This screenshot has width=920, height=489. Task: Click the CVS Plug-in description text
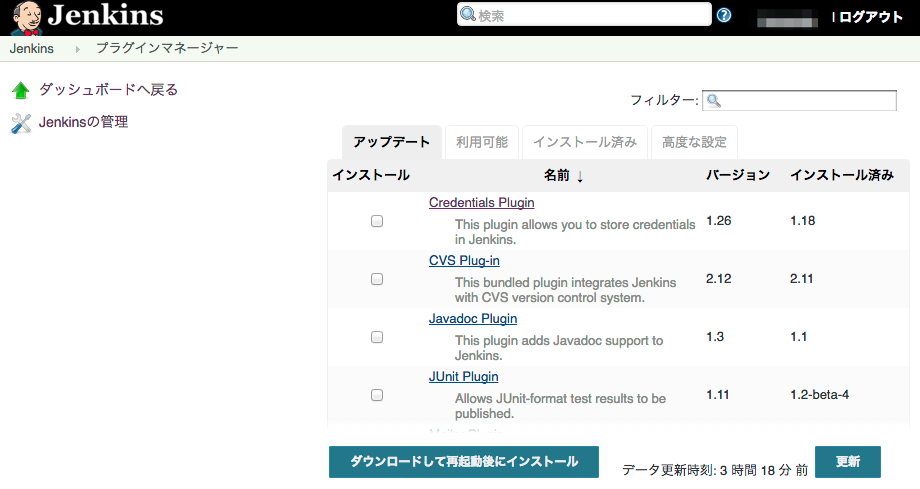(566, 290)
